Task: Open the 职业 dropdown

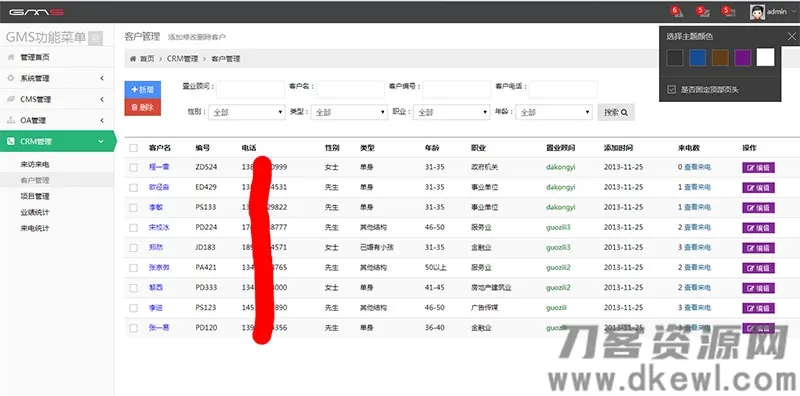Action: [x=452, y=112]
